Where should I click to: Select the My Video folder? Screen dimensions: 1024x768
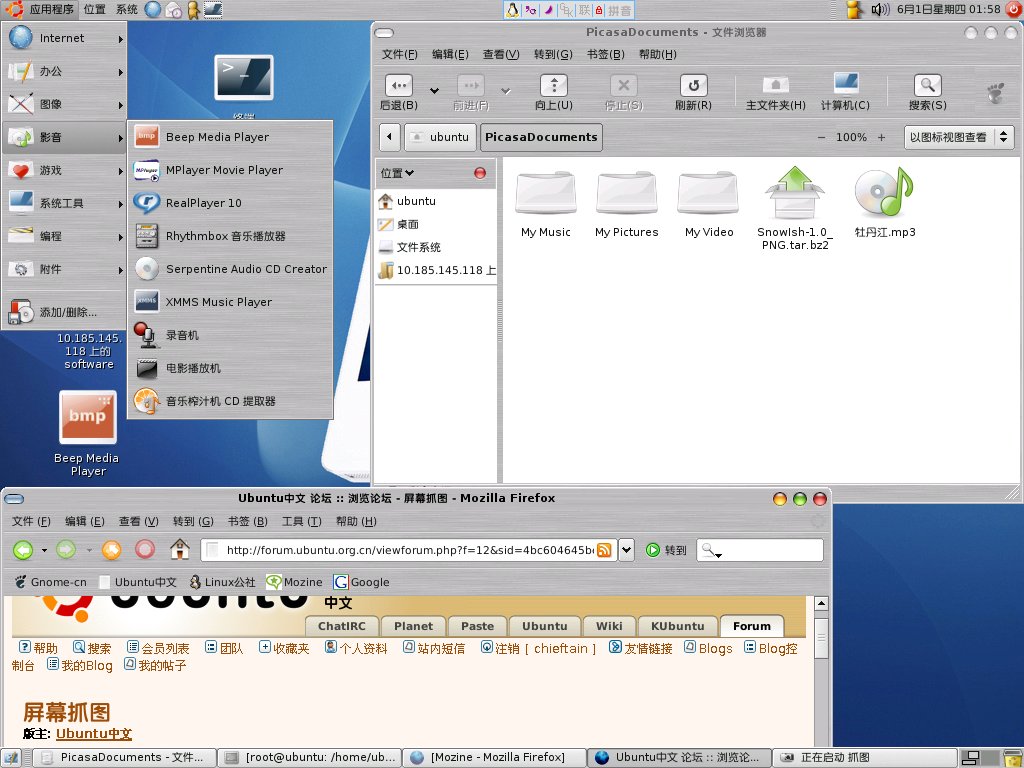coord(709,204)
